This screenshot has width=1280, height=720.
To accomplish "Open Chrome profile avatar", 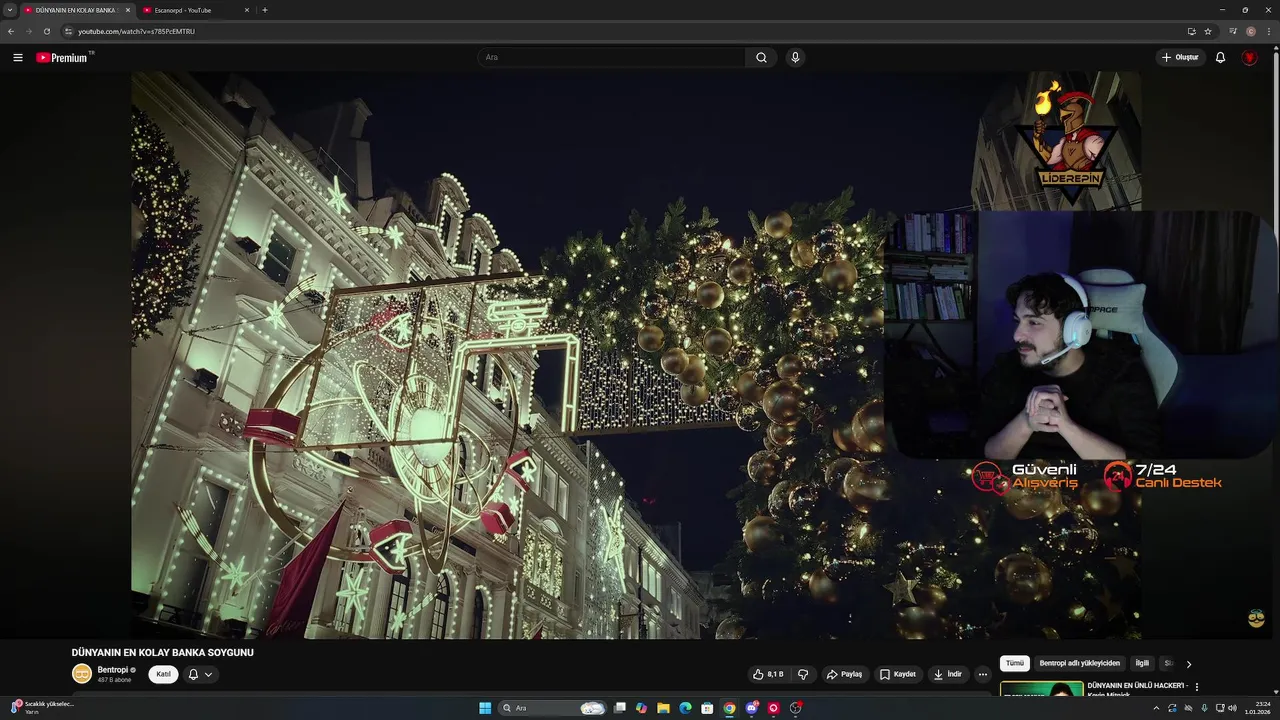I will click(1251, 31).
